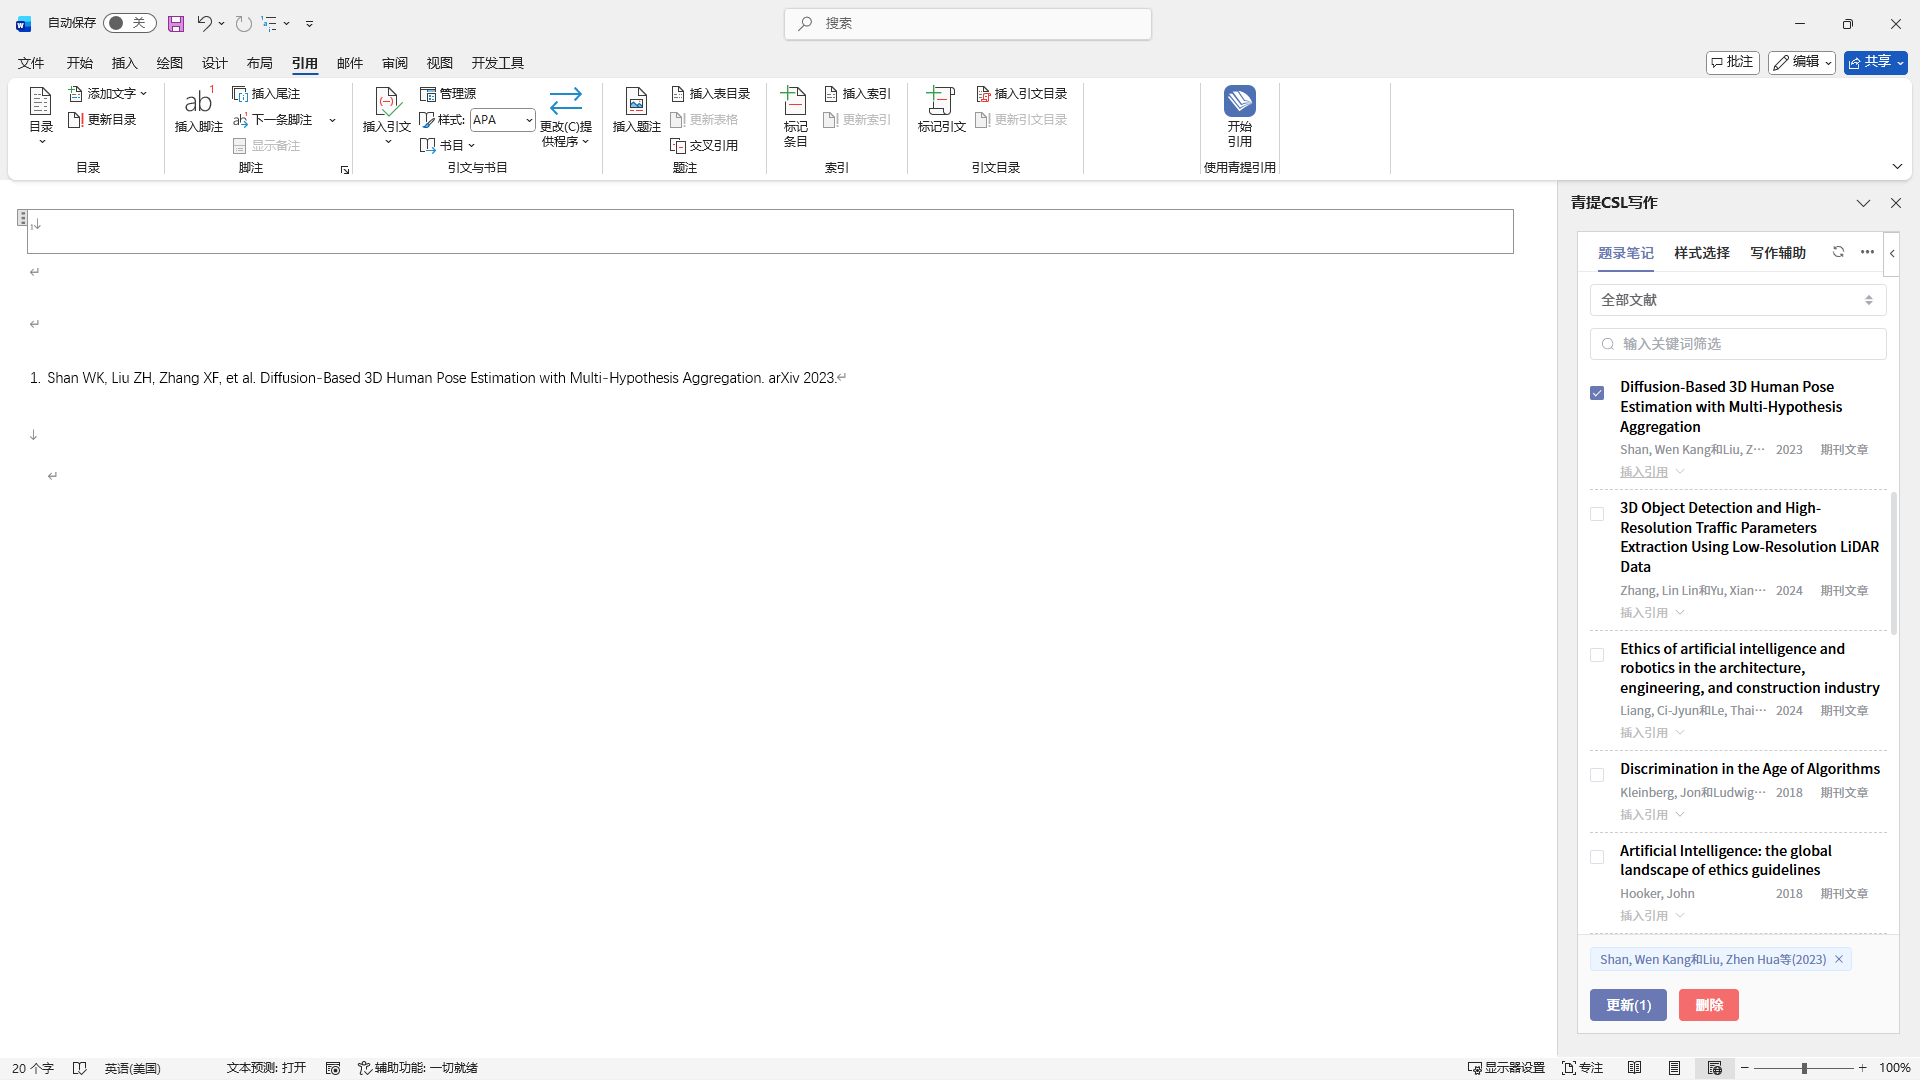Toggle the AutoSave (自动保存) switch
1920x1080 pixels.
click(x=129, y=23)
